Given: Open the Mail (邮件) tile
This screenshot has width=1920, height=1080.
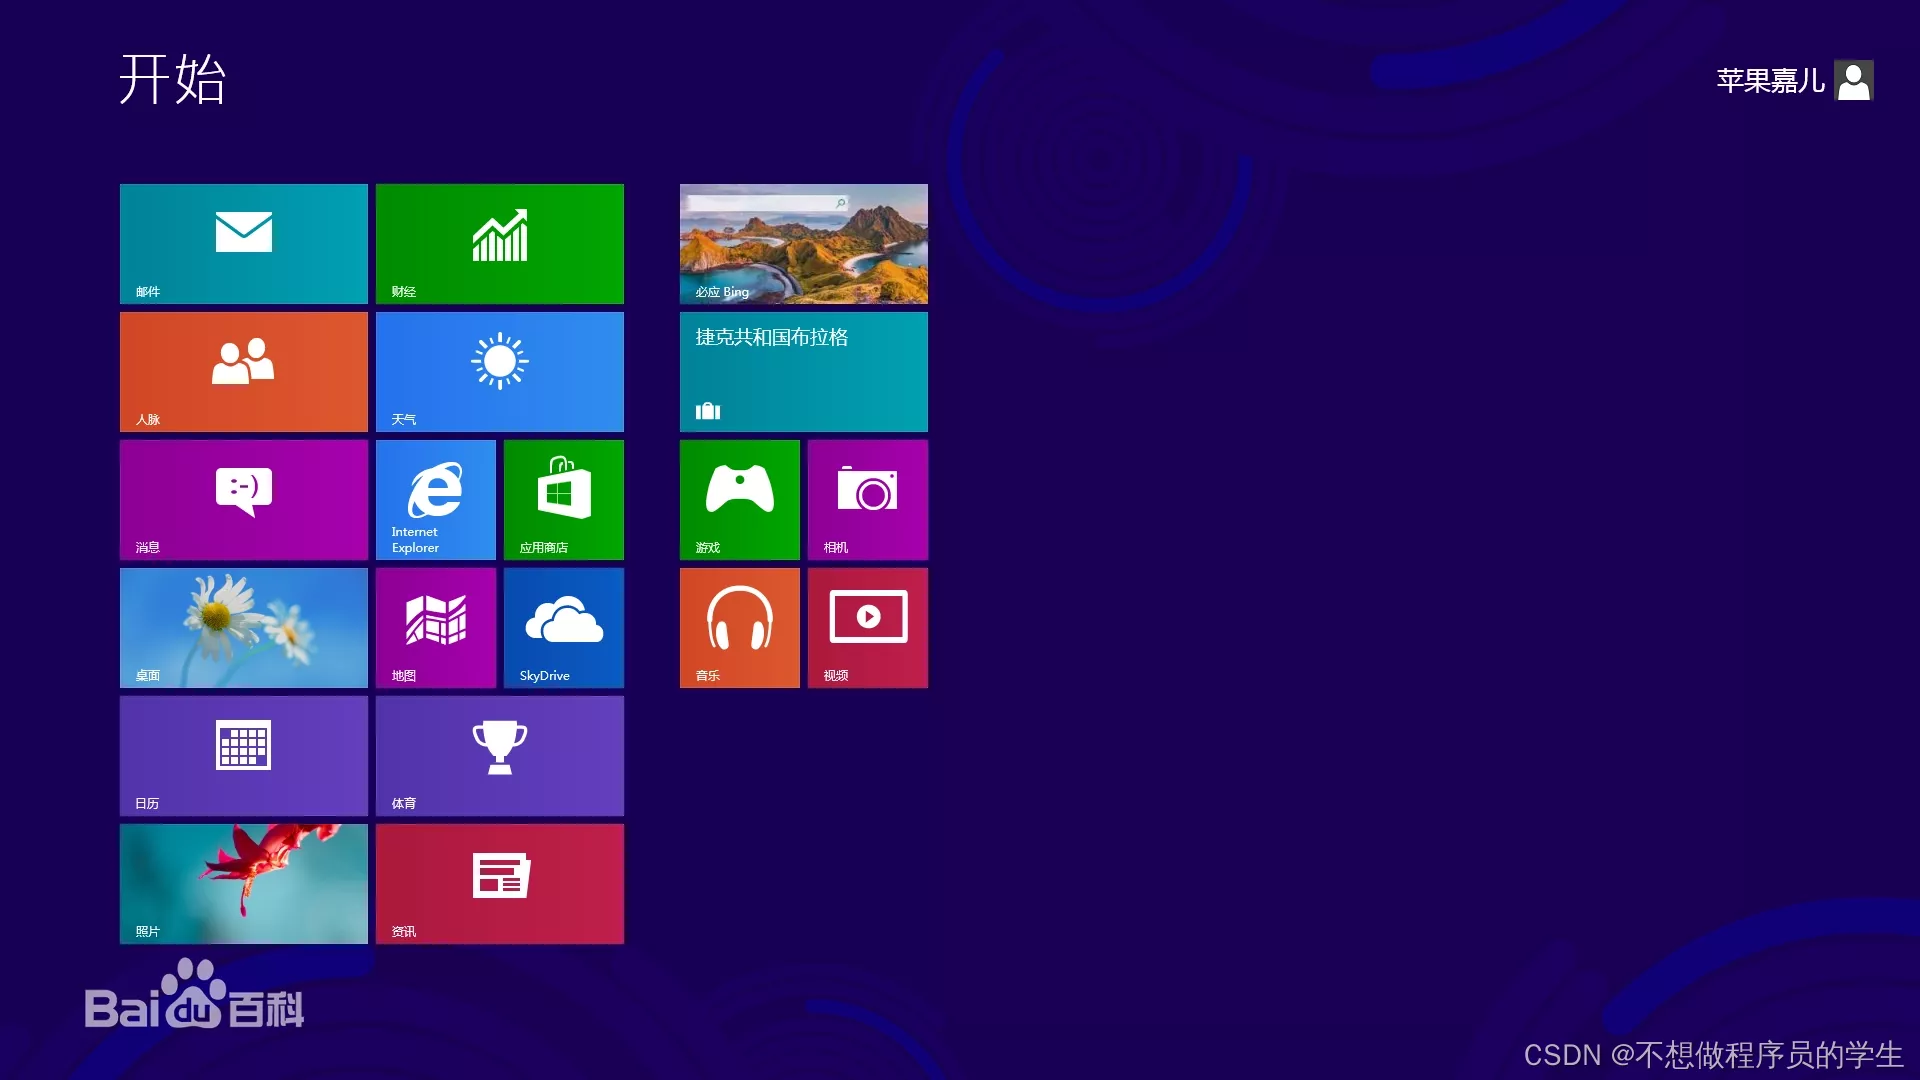Looking at the screenshot, I should coord(243,243).
